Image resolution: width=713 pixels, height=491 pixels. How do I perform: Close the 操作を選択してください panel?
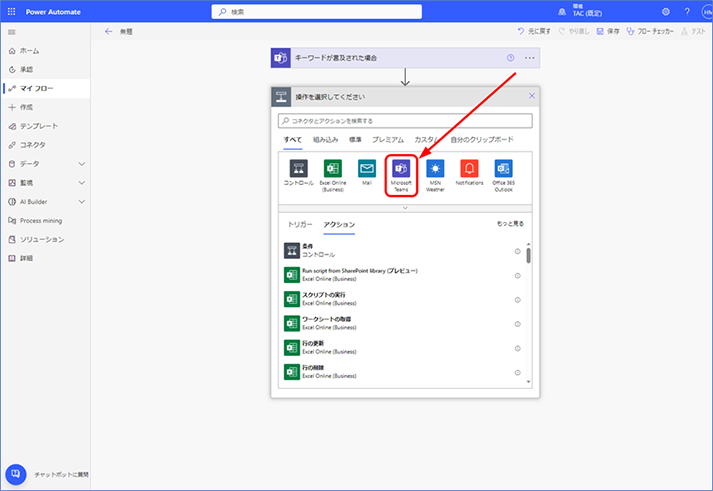(x=532, y=96)
